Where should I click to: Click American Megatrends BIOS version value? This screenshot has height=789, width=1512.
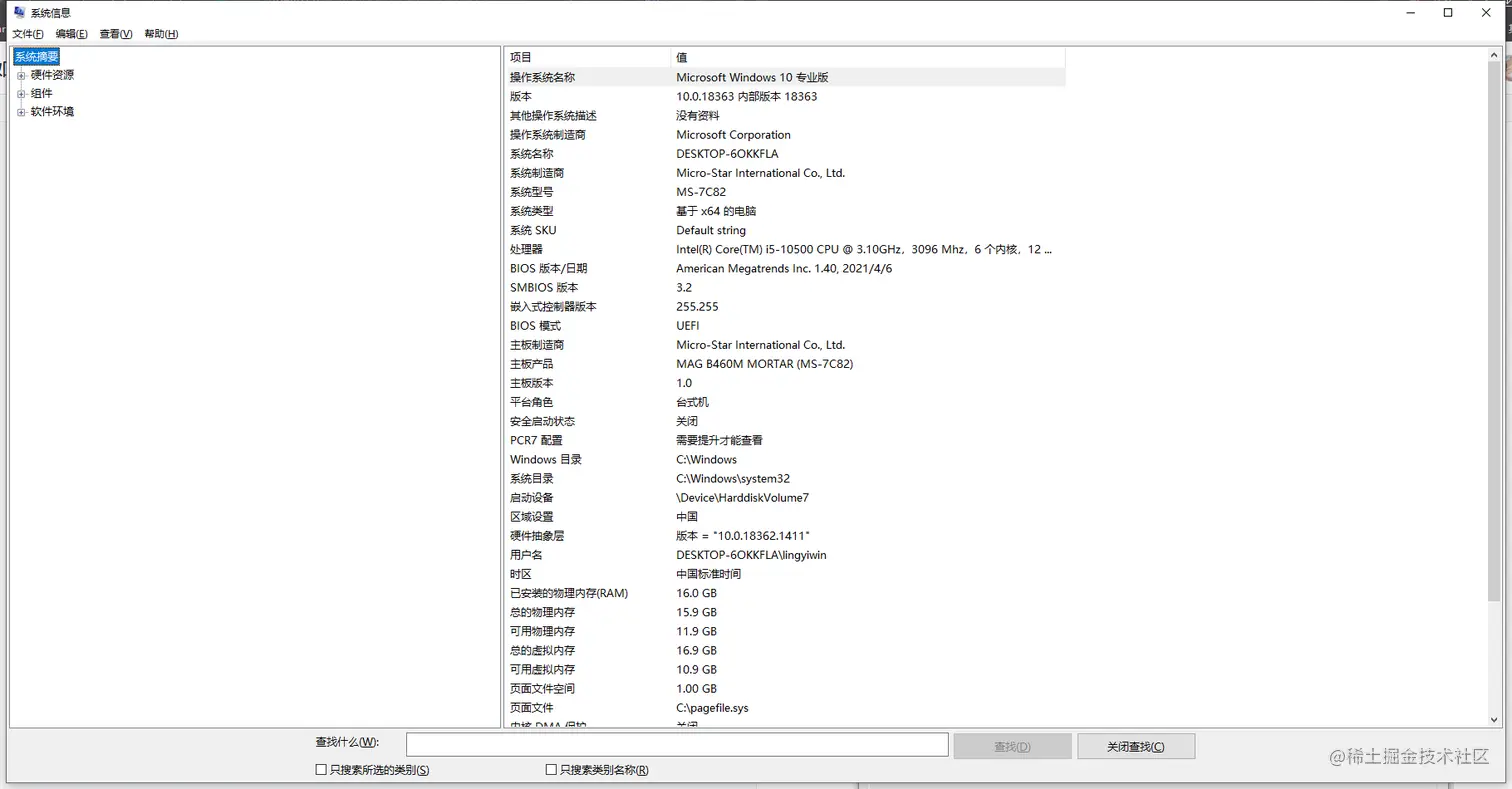click(784, 268)
